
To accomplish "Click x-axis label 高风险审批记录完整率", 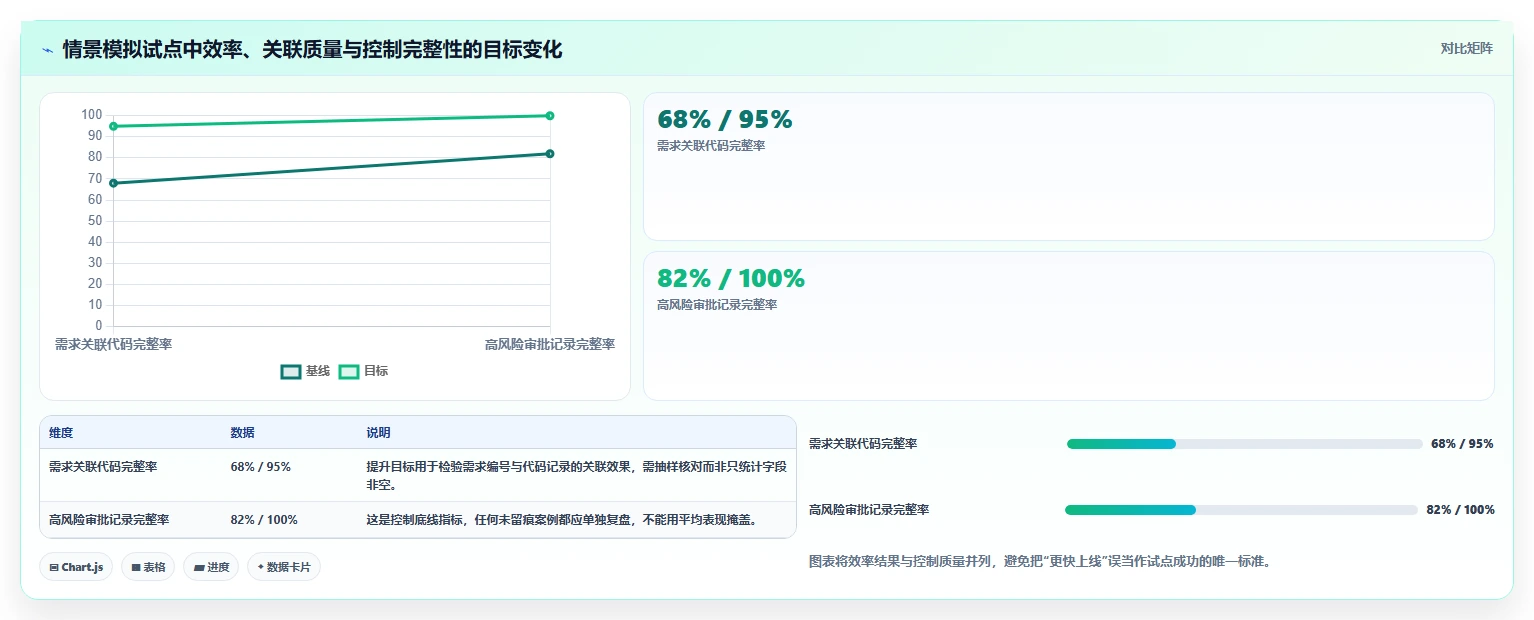I will click(550, 344).
